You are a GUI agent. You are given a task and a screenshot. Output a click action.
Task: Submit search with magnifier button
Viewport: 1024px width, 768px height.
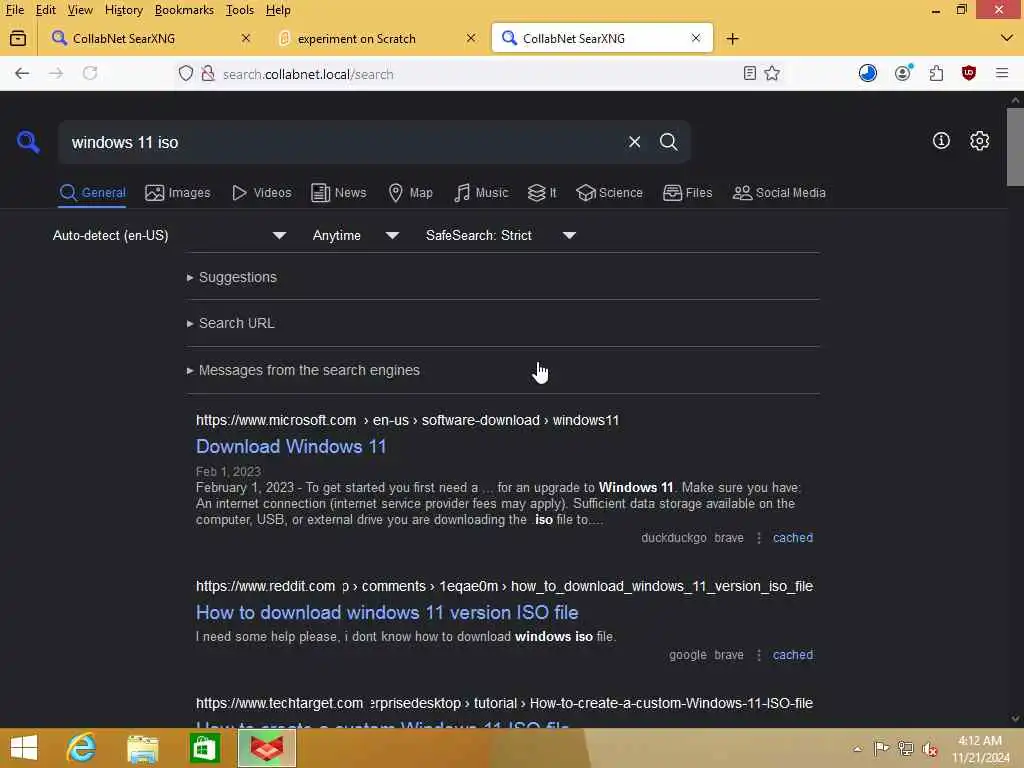click(x=668, y=142)
